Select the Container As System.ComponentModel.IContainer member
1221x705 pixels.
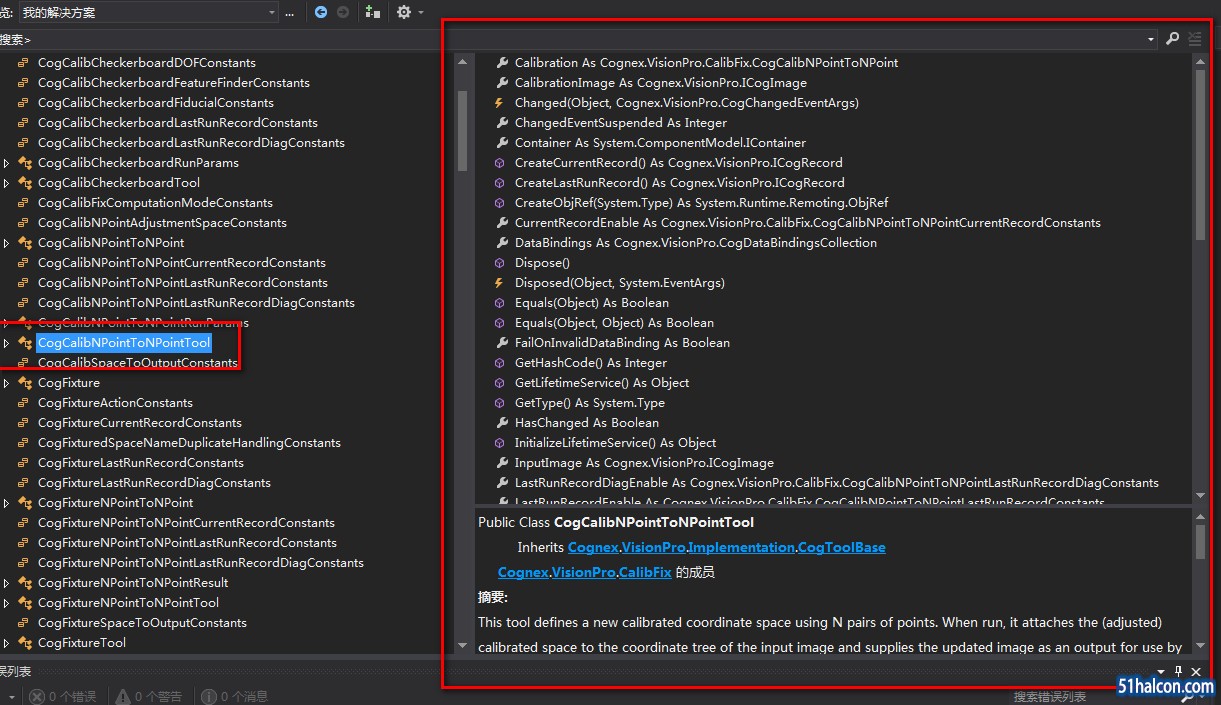[x=660, y=143]
